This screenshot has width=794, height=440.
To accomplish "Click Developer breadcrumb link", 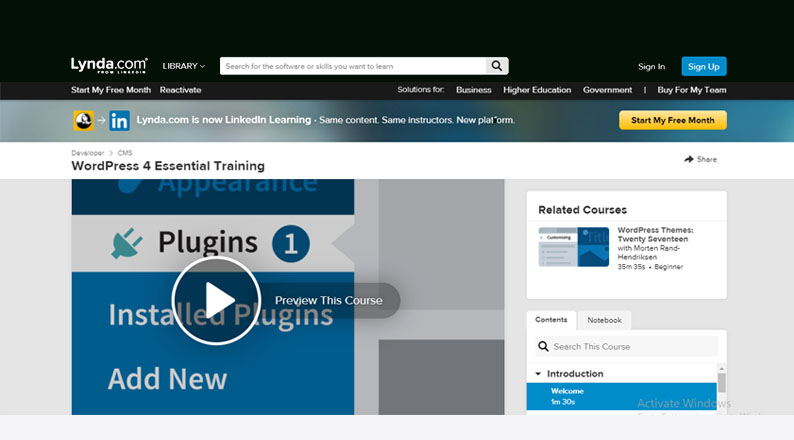I will pyautogui.click(x=88, y=152).
